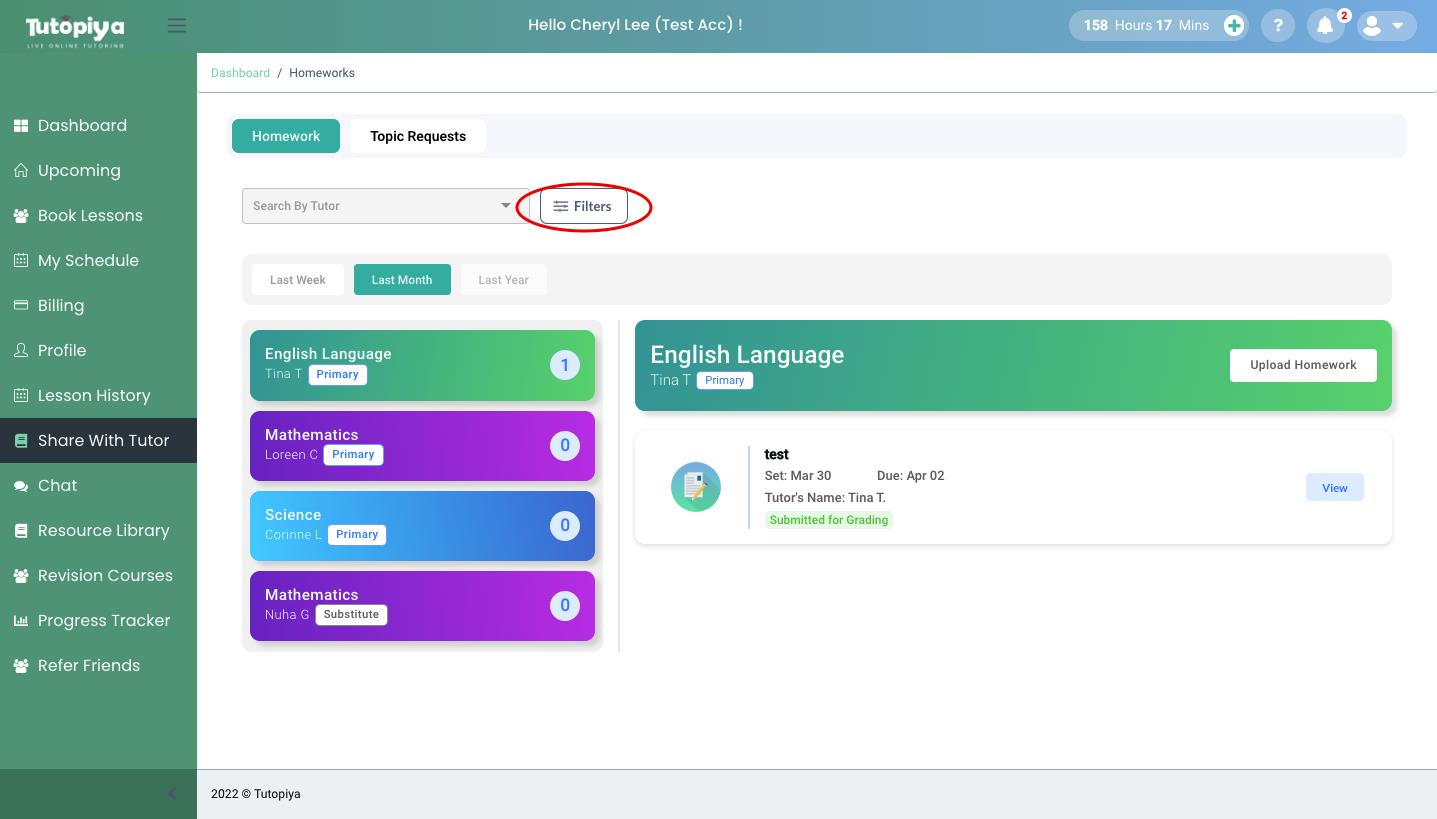The image size is (1437, 819).
Task: Open the help question mark icon
Action: [x=1277, y=26]
